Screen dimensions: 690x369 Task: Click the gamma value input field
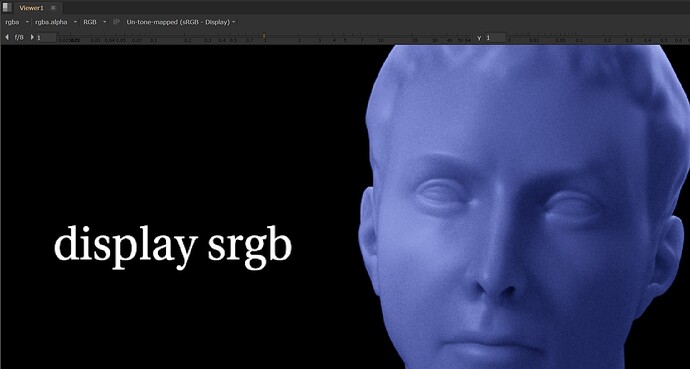tap(495, 38)
